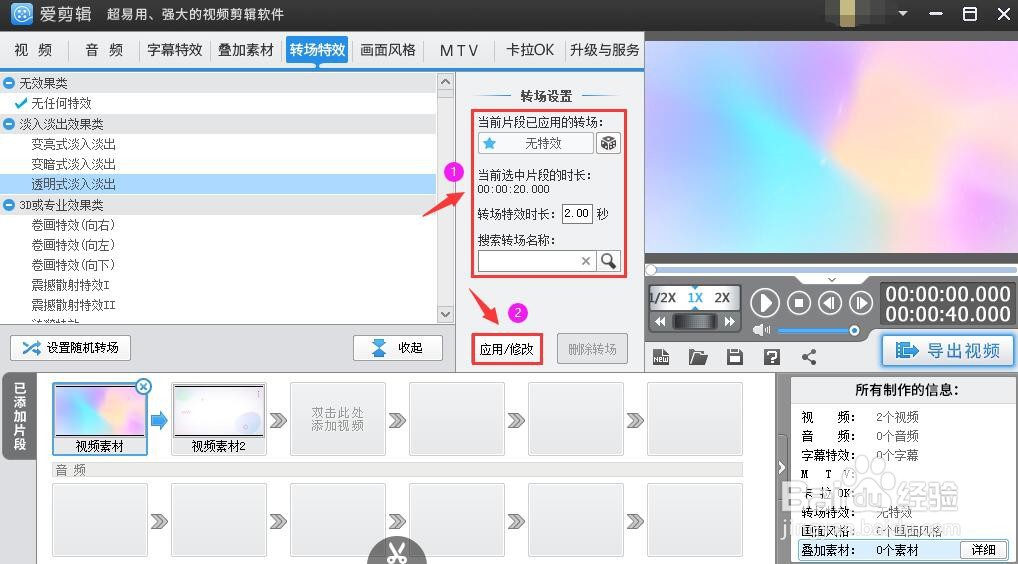Image resolution: width=1018 pixels, height=564 pixels.
Task: Click the 导出视频 button
Action: tap(947, 350)
